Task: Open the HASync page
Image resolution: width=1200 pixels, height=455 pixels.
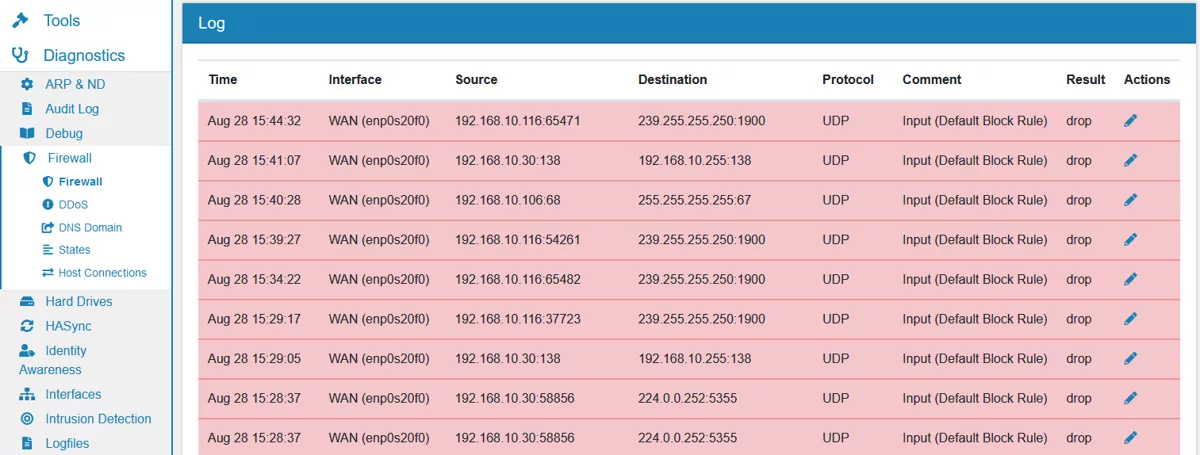Action: (x=70, y=326)
